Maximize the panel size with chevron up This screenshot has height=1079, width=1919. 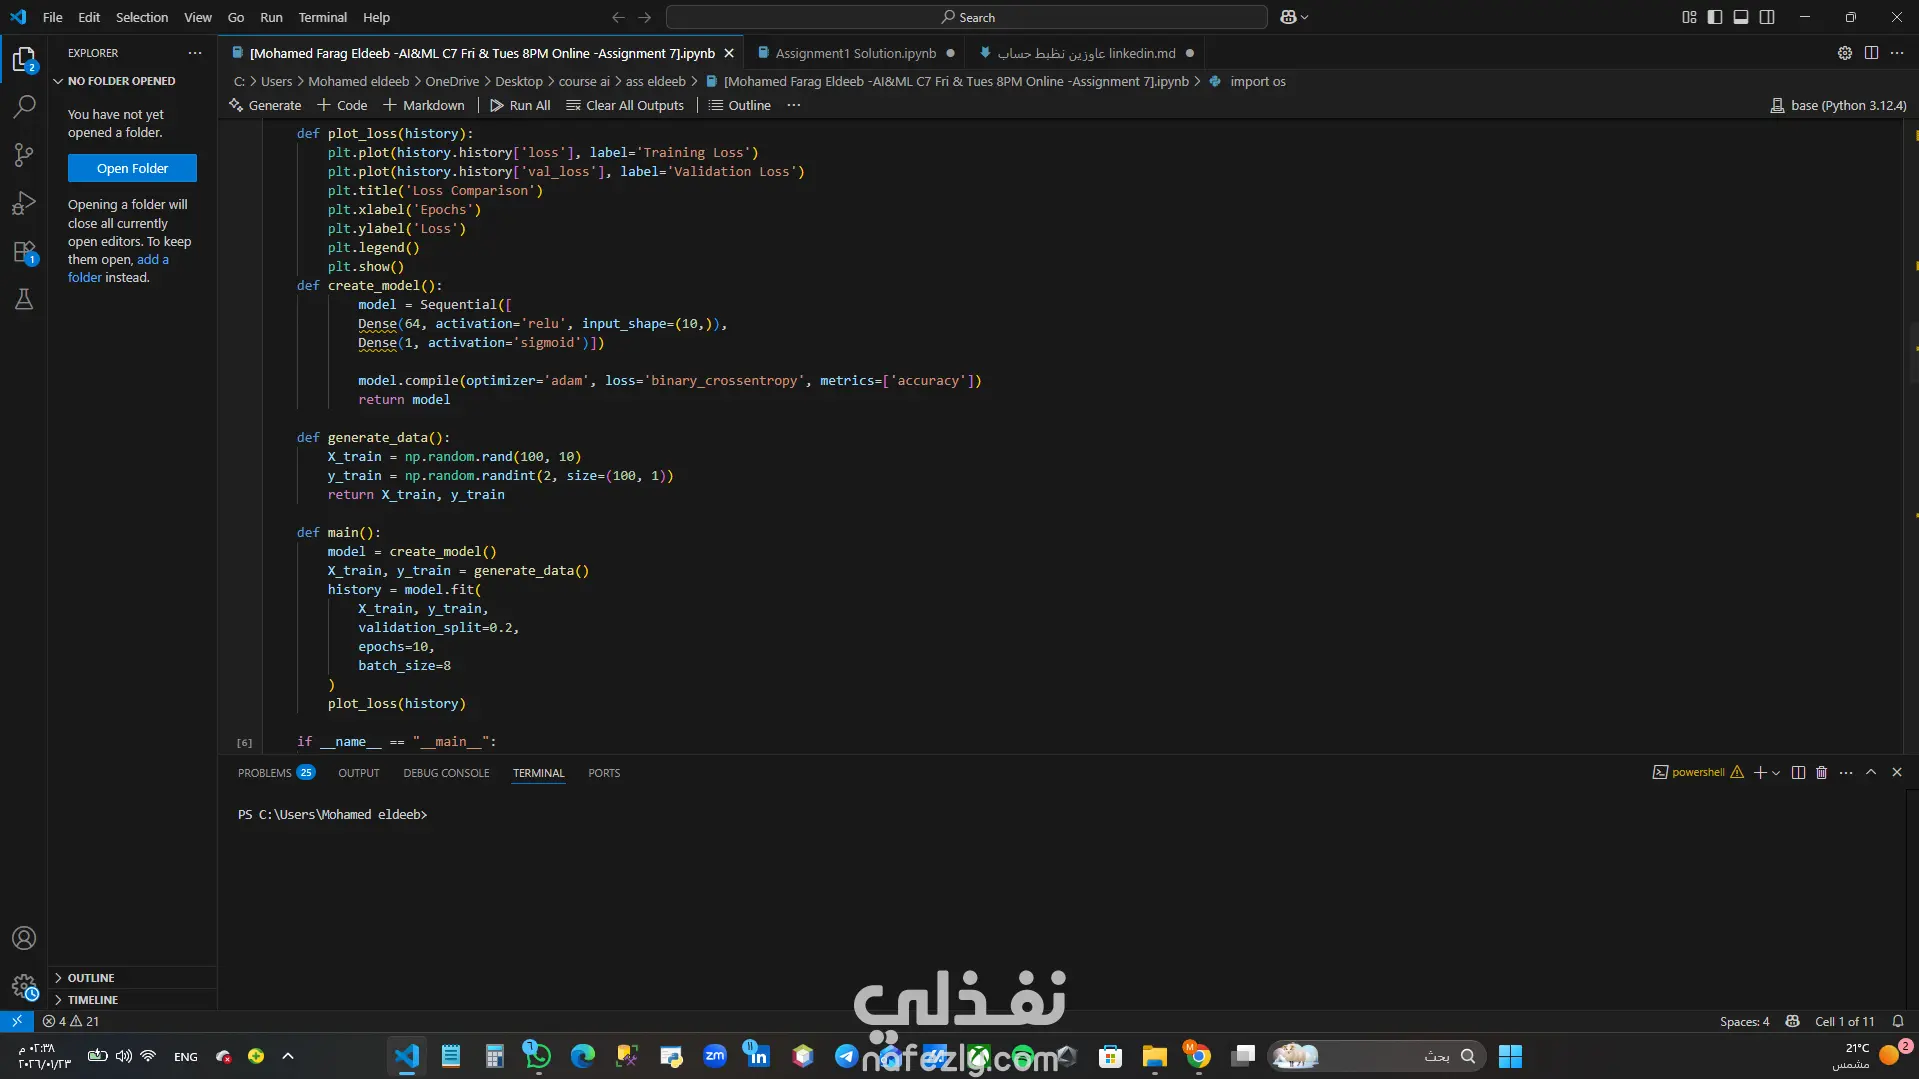[x=1871, y=772]
